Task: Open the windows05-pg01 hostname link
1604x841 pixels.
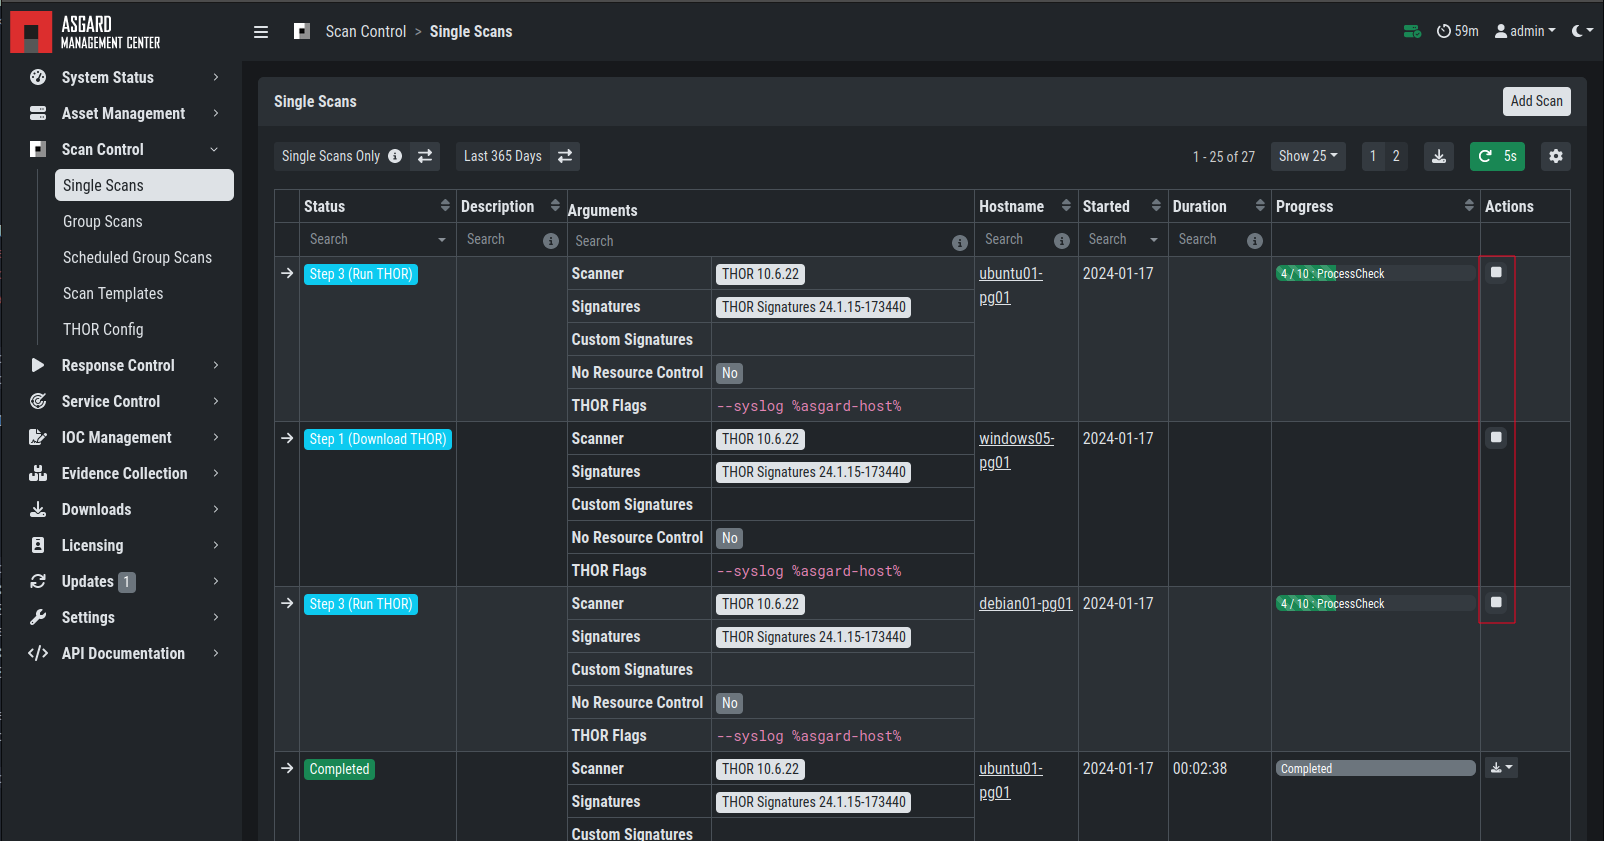Action: [1016, 450]
